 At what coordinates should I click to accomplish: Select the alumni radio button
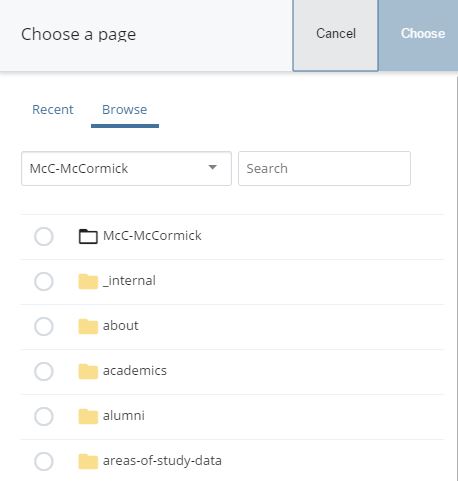(44, 416)
